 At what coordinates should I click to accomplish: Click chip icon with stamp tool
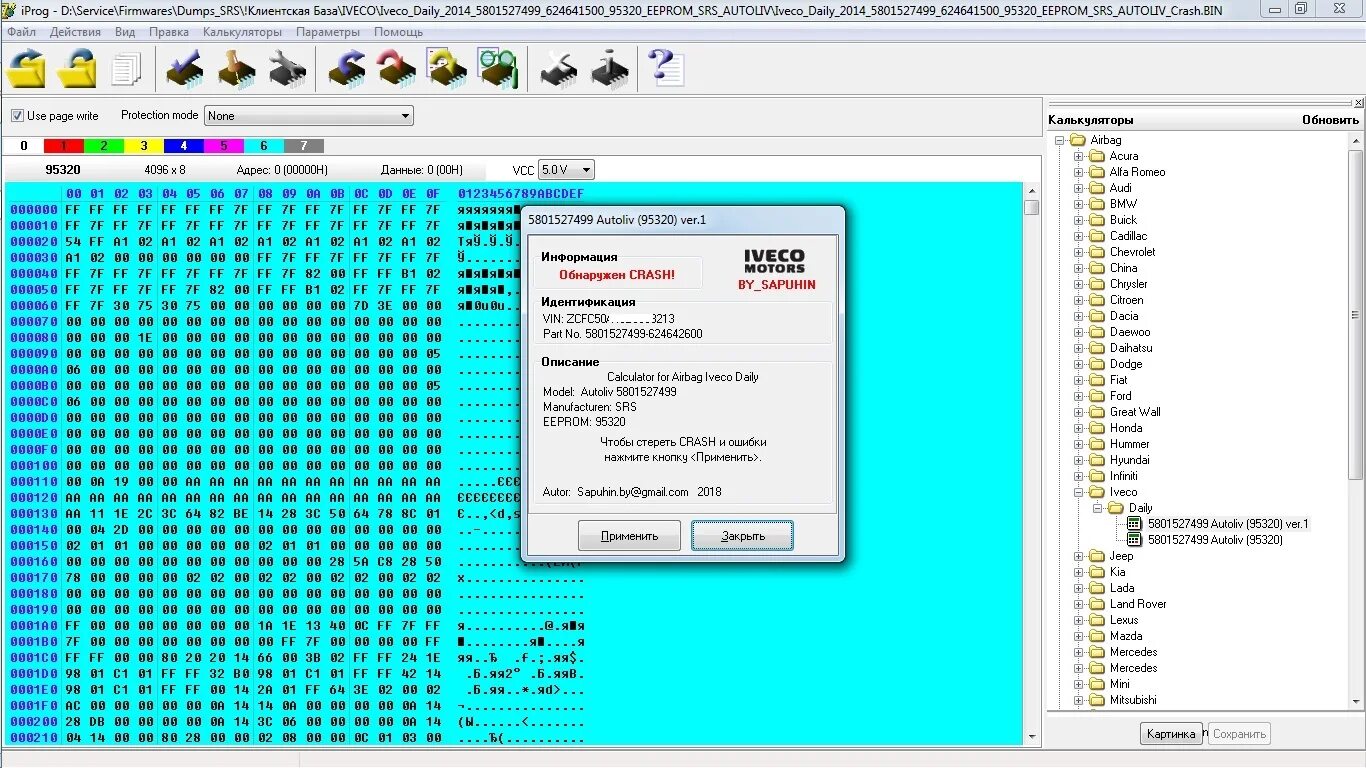pyautogui.click(x=236, y=68)
